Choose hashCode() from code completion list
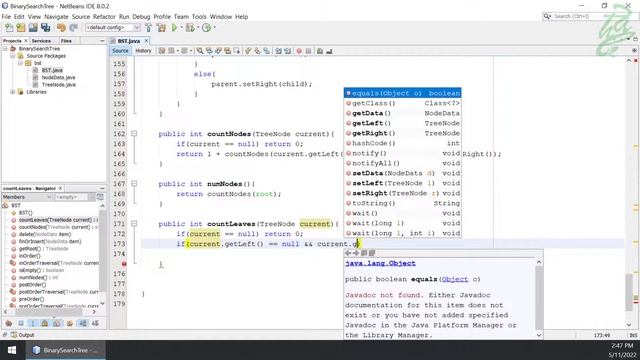The image size is (640, 360). click(x=403, y=143)
